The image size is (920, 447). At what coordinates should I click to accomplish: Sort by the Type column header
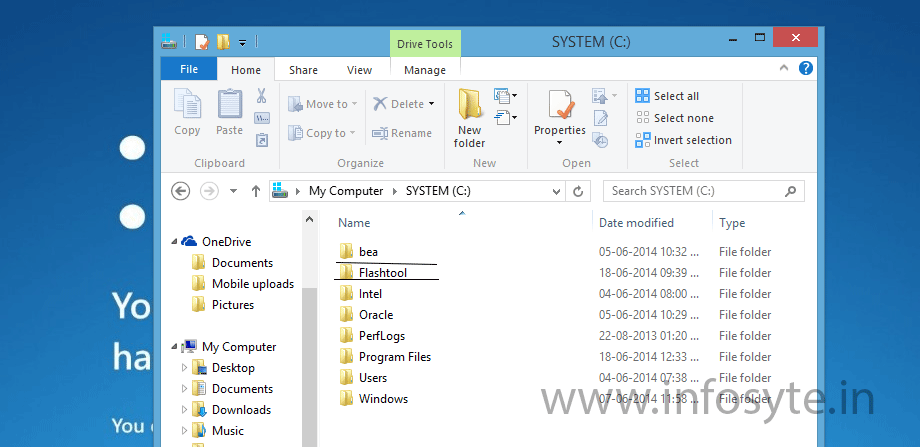732,223
